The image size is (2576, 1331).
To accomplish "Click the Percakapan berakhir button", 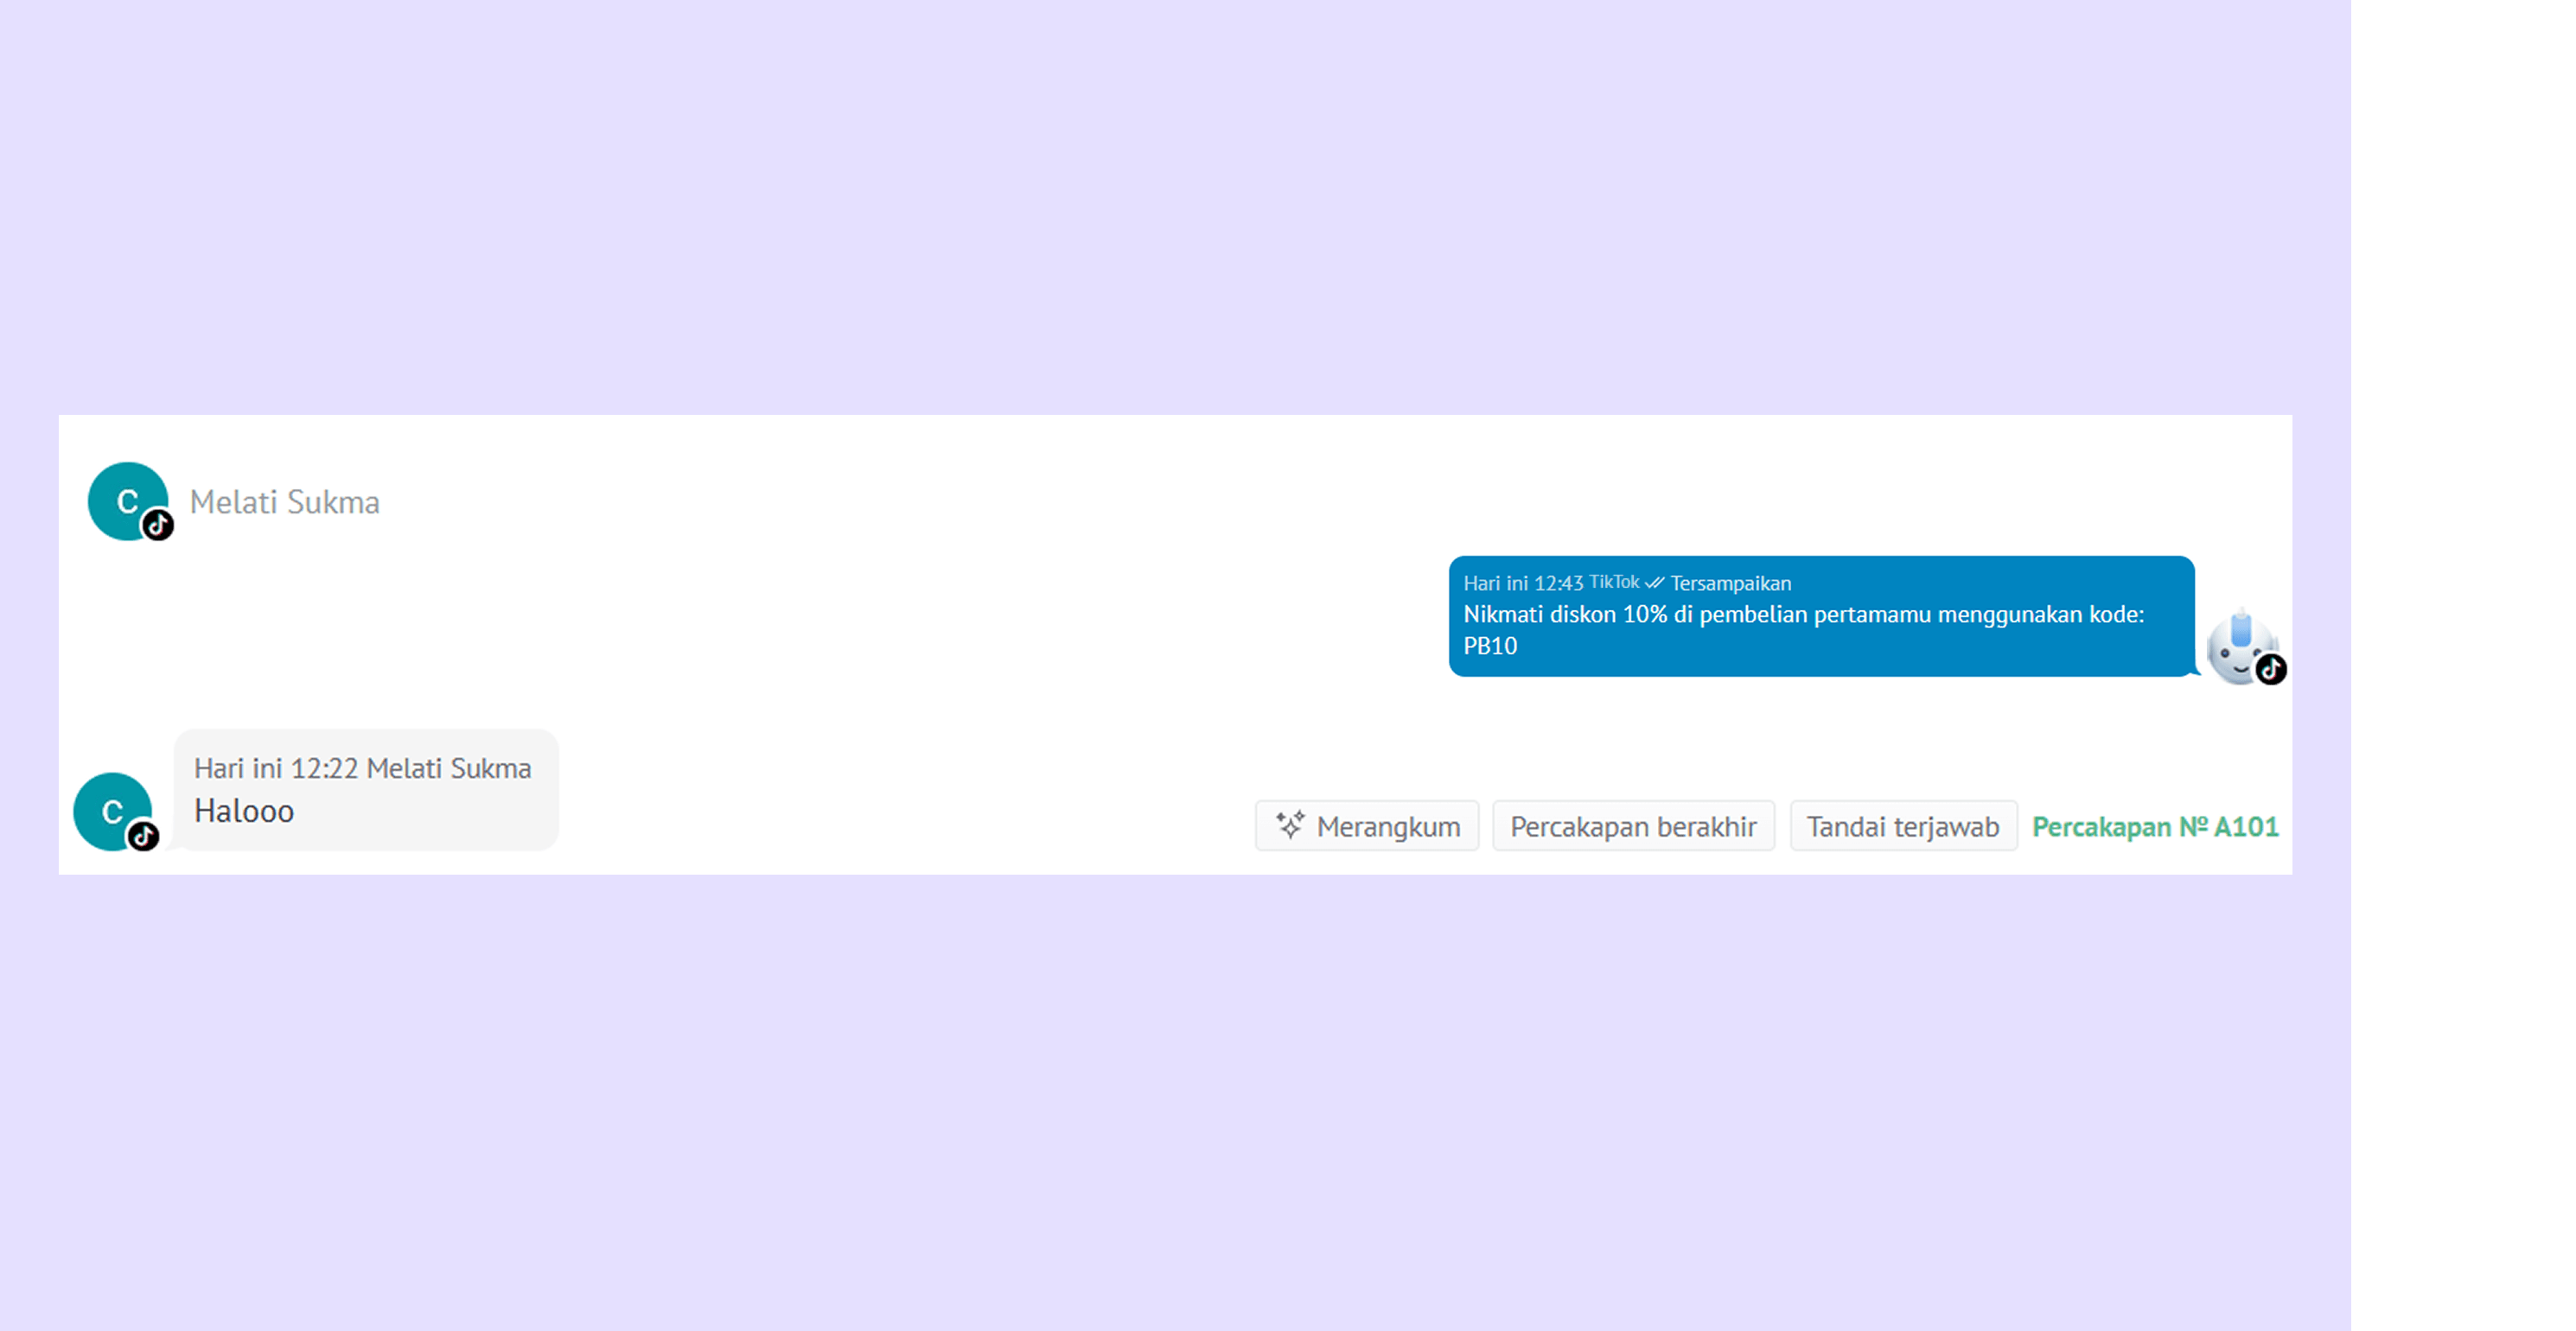I will (x=1633, y=826).
